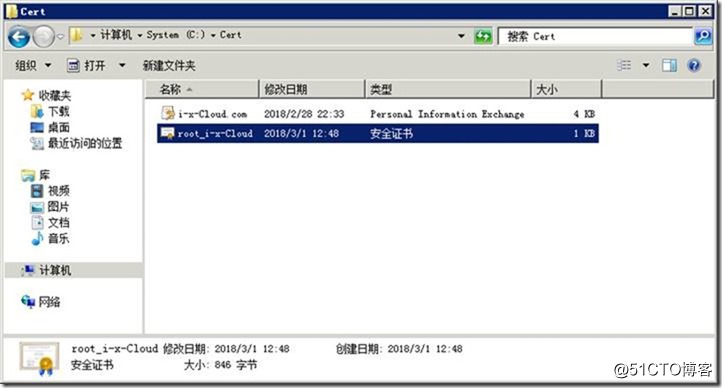Screen dimensions: 722x388
Task: Expand the arrow after 计算机 breadcrumb
Action: pyautogui.click(x=139, y=35)
